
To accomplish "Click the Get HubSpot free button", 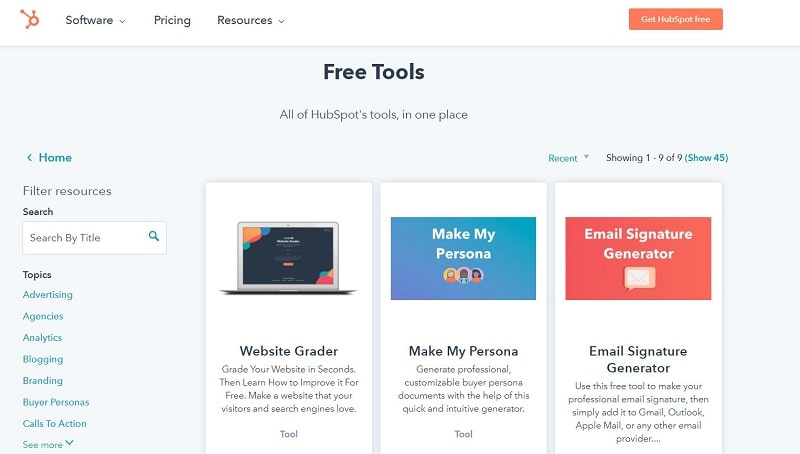I will [676, 19].
